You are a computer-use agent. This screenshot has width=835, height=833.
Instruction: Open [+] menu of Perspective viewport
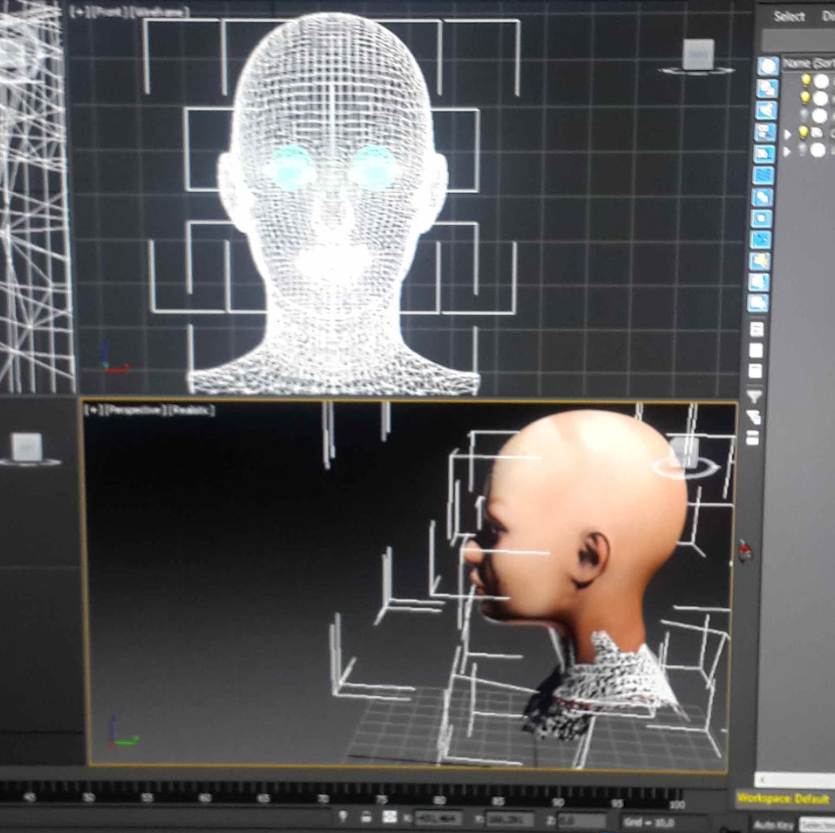point(94,410)
